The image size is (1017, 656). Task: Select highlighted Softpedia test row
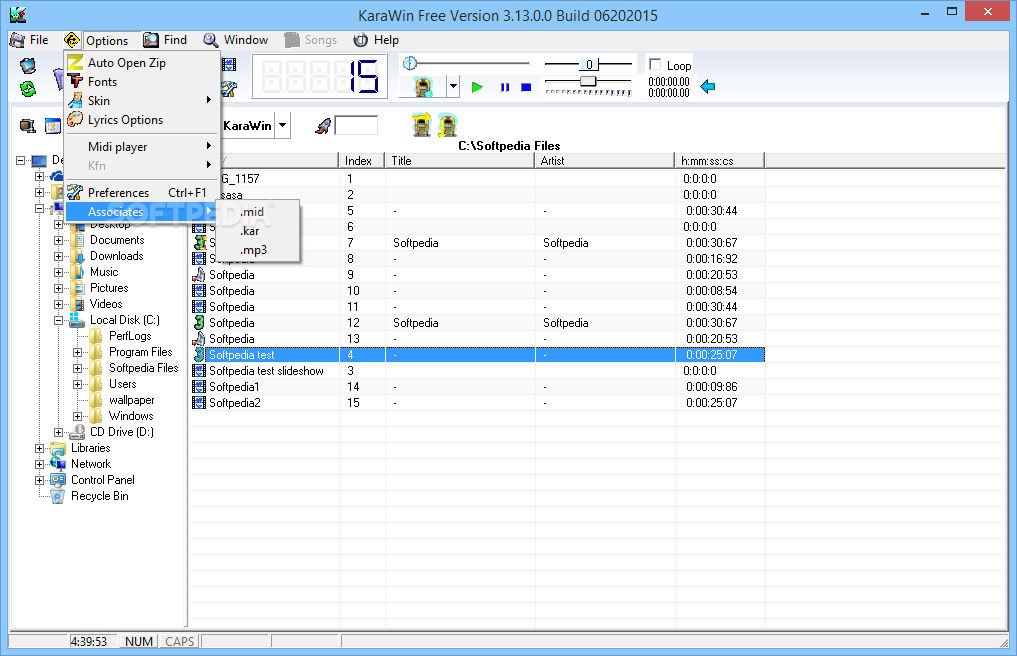pos(478,355)
